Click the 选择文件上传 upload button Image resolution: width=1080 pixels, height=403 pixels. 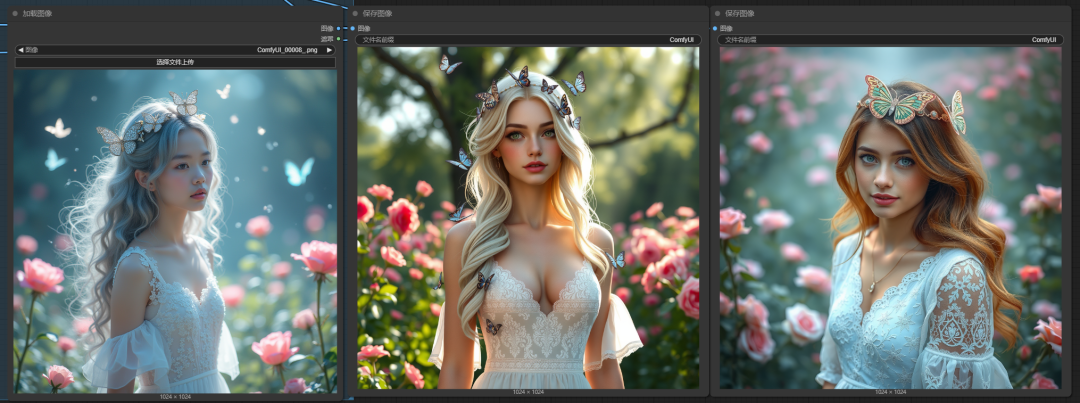pos(175,62)
